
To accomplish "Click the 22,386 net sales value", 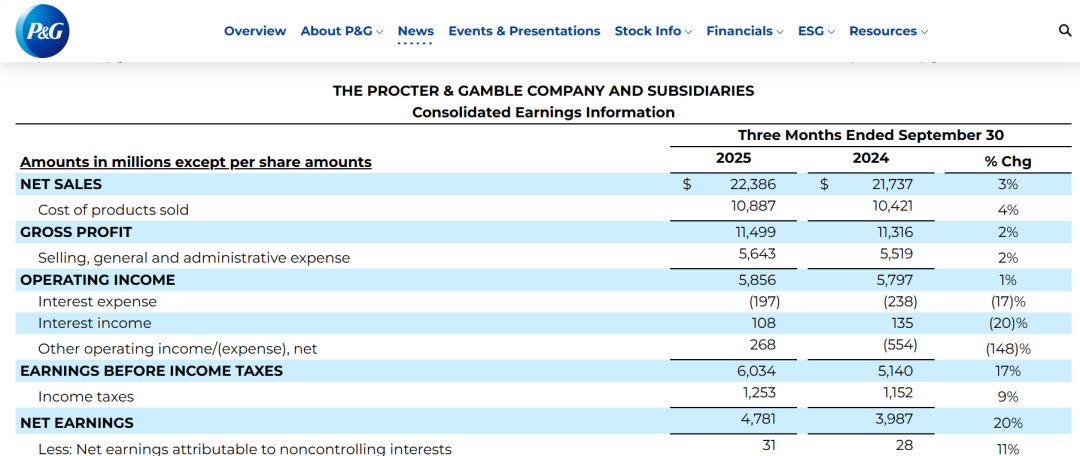I will [747, 184].
